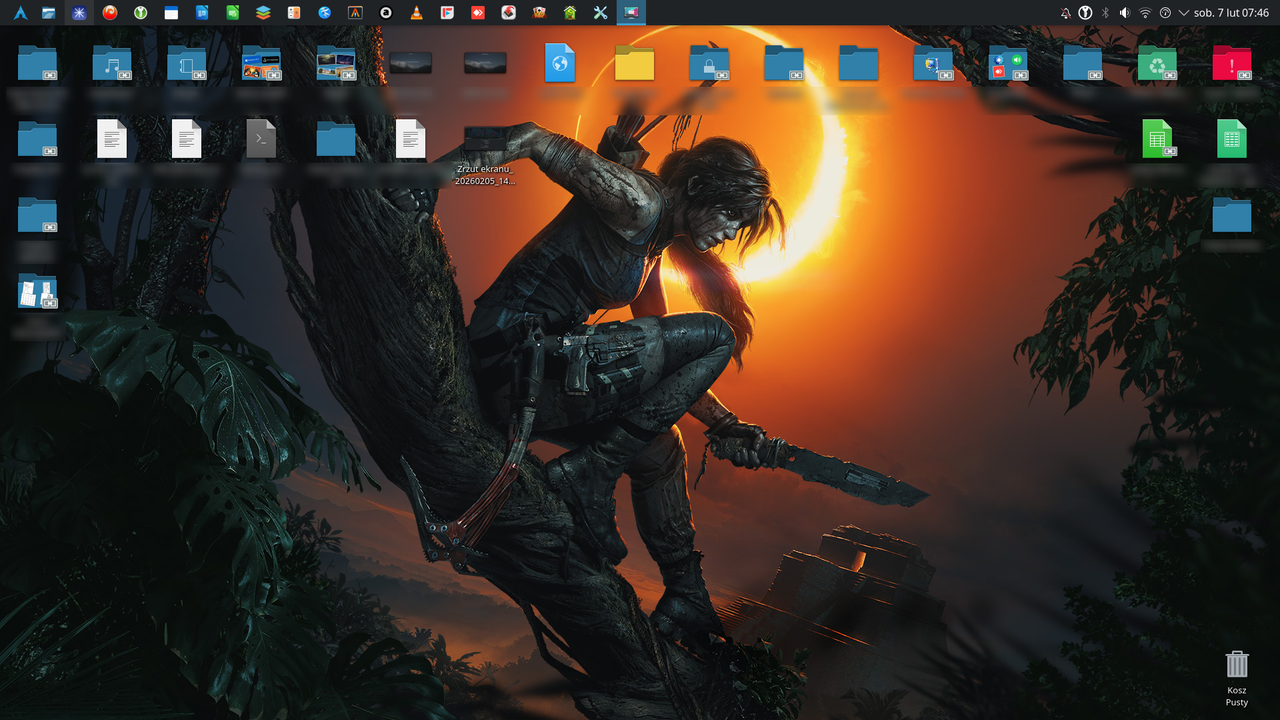Open the black letter 'a' circle icon
Viewport: 1280px width, 720px height.
coord(386,13)
